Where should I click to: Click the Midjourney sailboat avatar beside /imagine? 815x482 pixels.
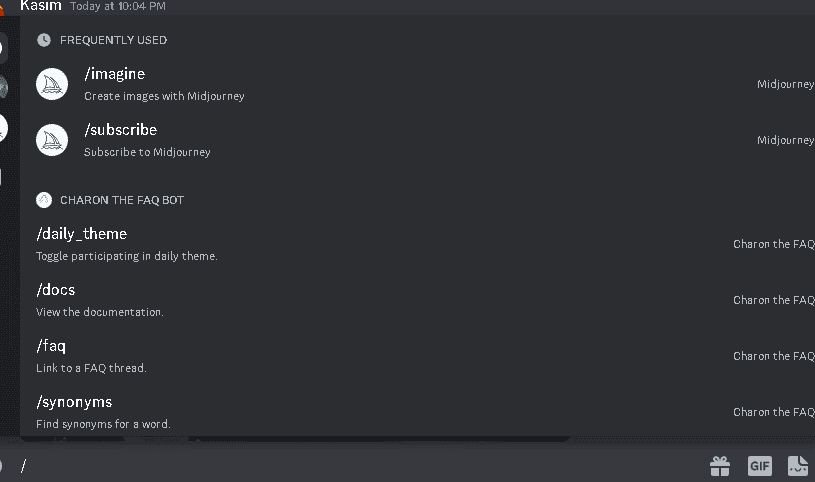[x=52, y=84]
